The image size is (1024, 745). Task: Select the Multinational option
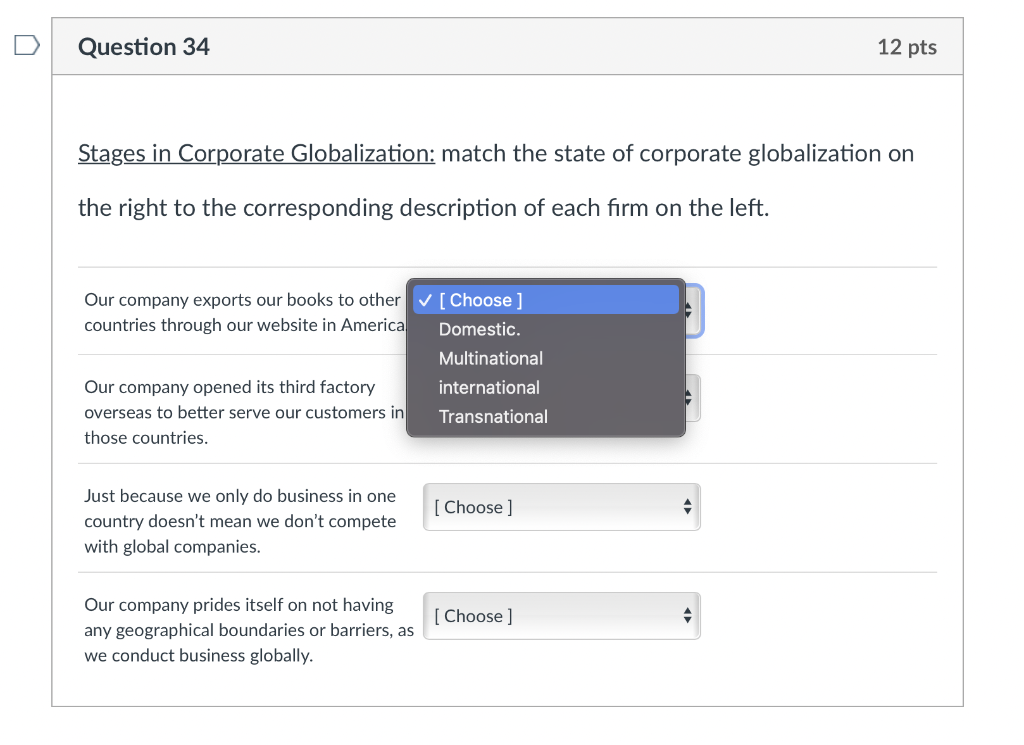click(491, 358)
